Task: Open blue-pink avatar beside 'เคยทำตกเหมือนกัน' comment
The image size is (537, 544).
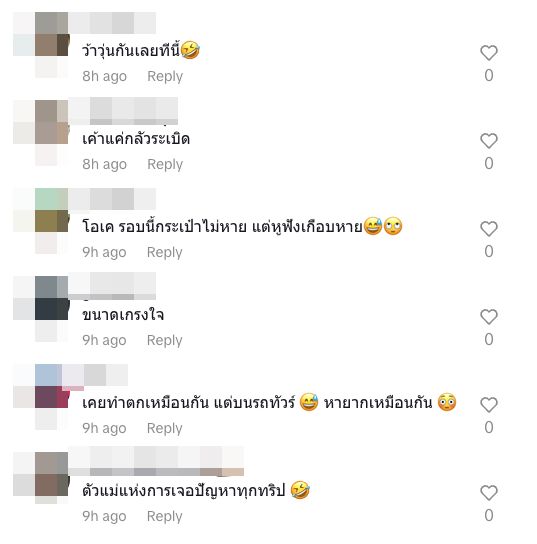Action: (51, 386)
